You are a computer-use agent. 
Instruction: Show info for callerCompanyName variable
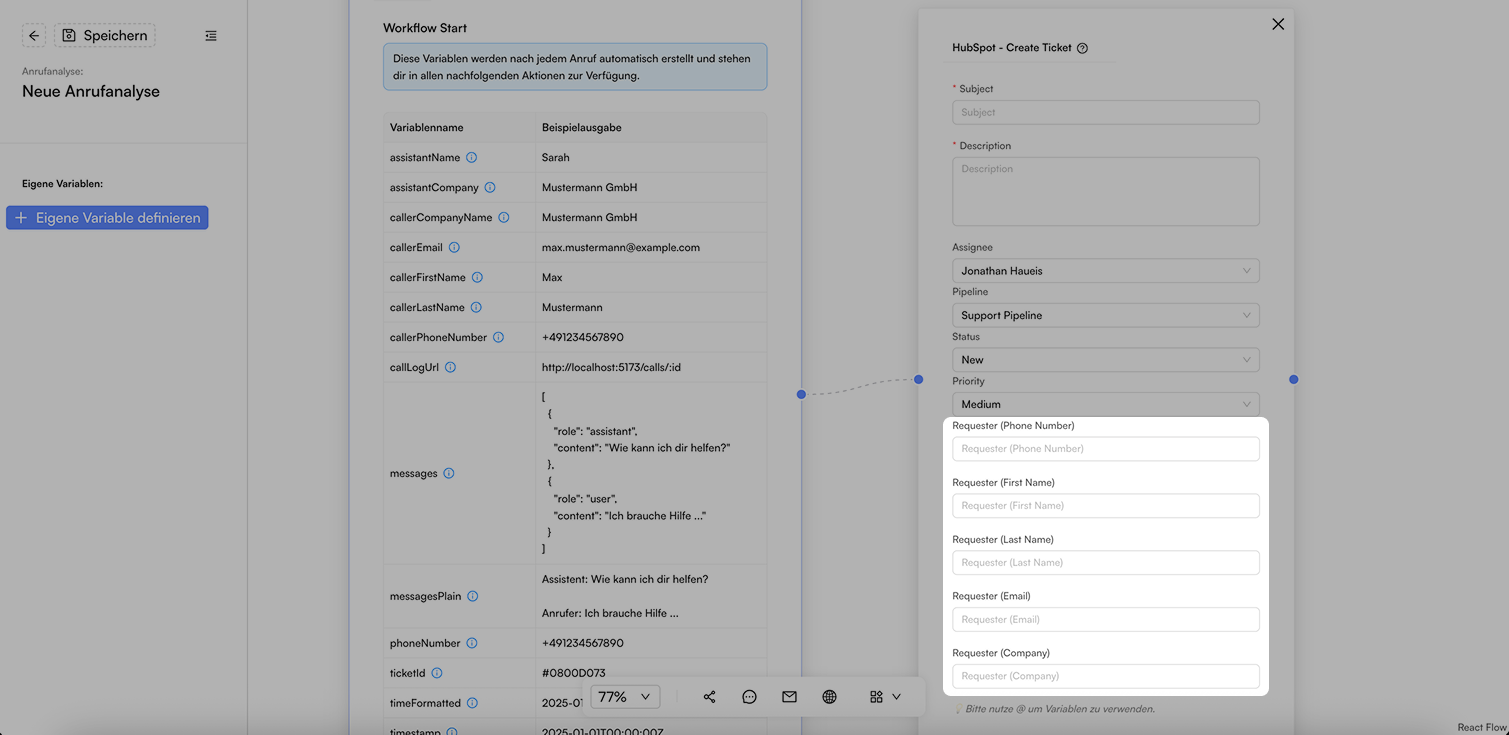pos(504,218)
